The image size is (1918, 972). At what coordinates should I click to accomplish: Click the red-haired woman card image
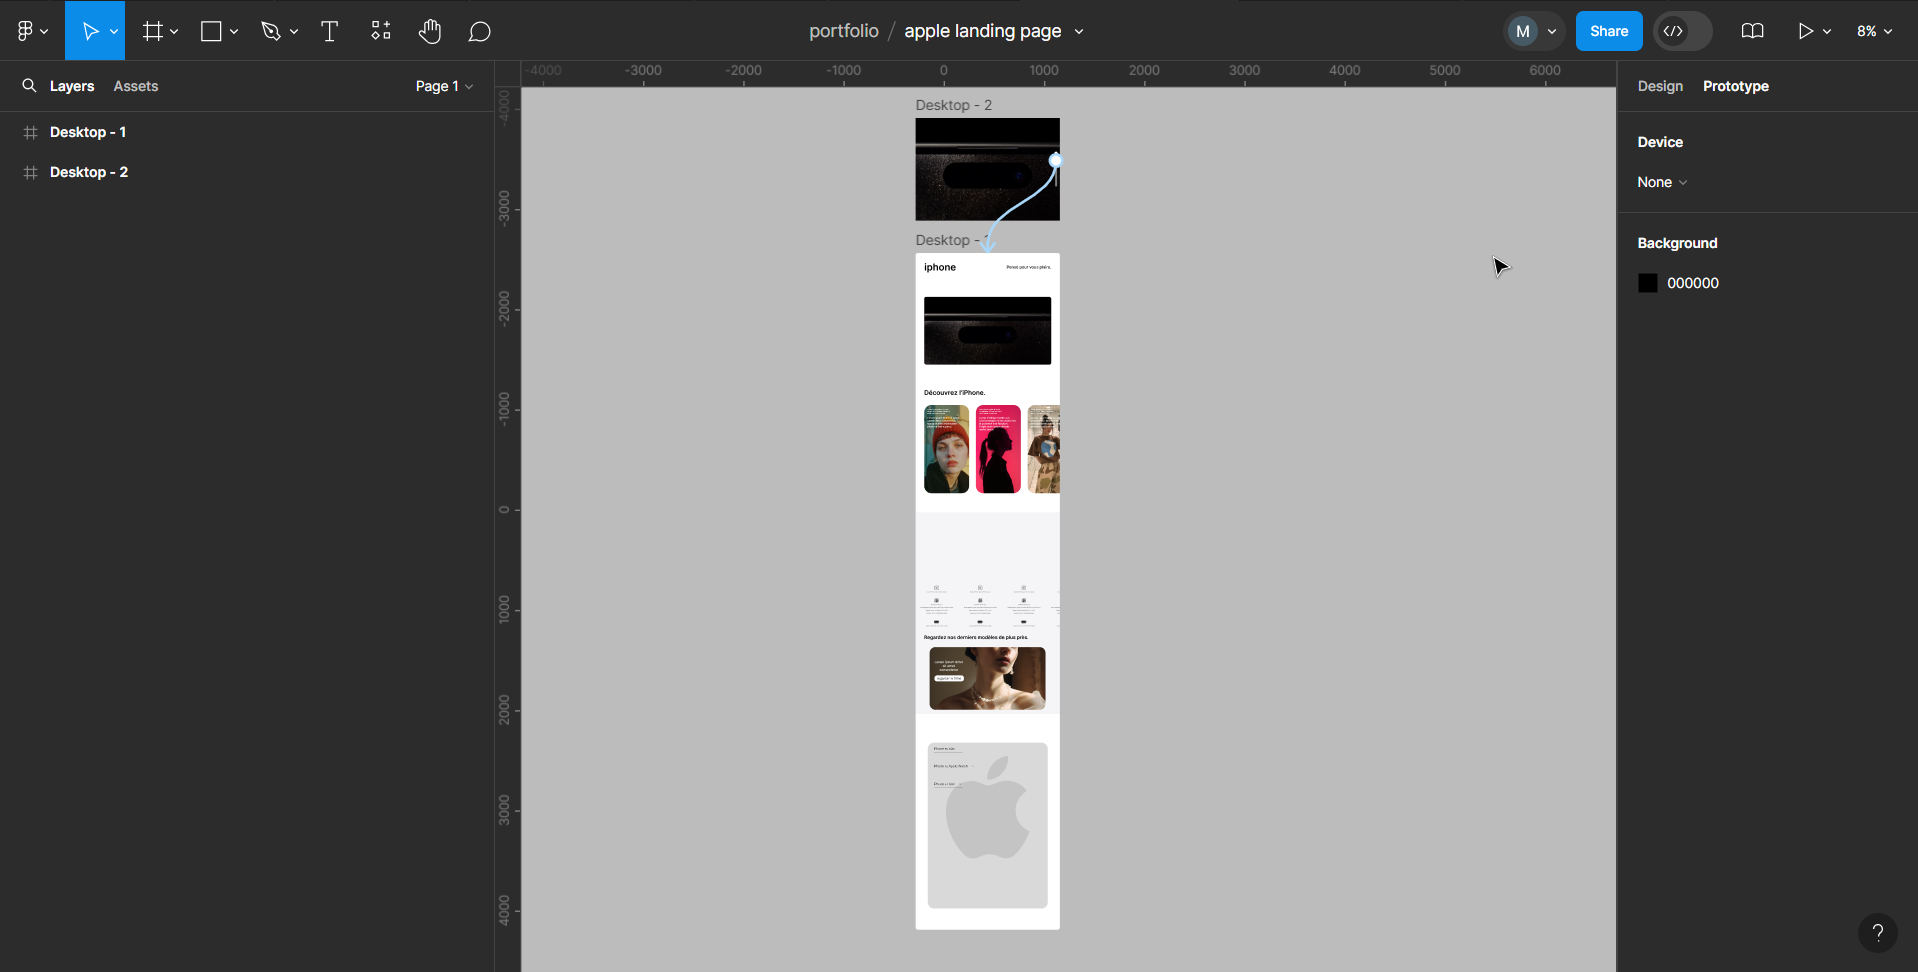point(946,449)
